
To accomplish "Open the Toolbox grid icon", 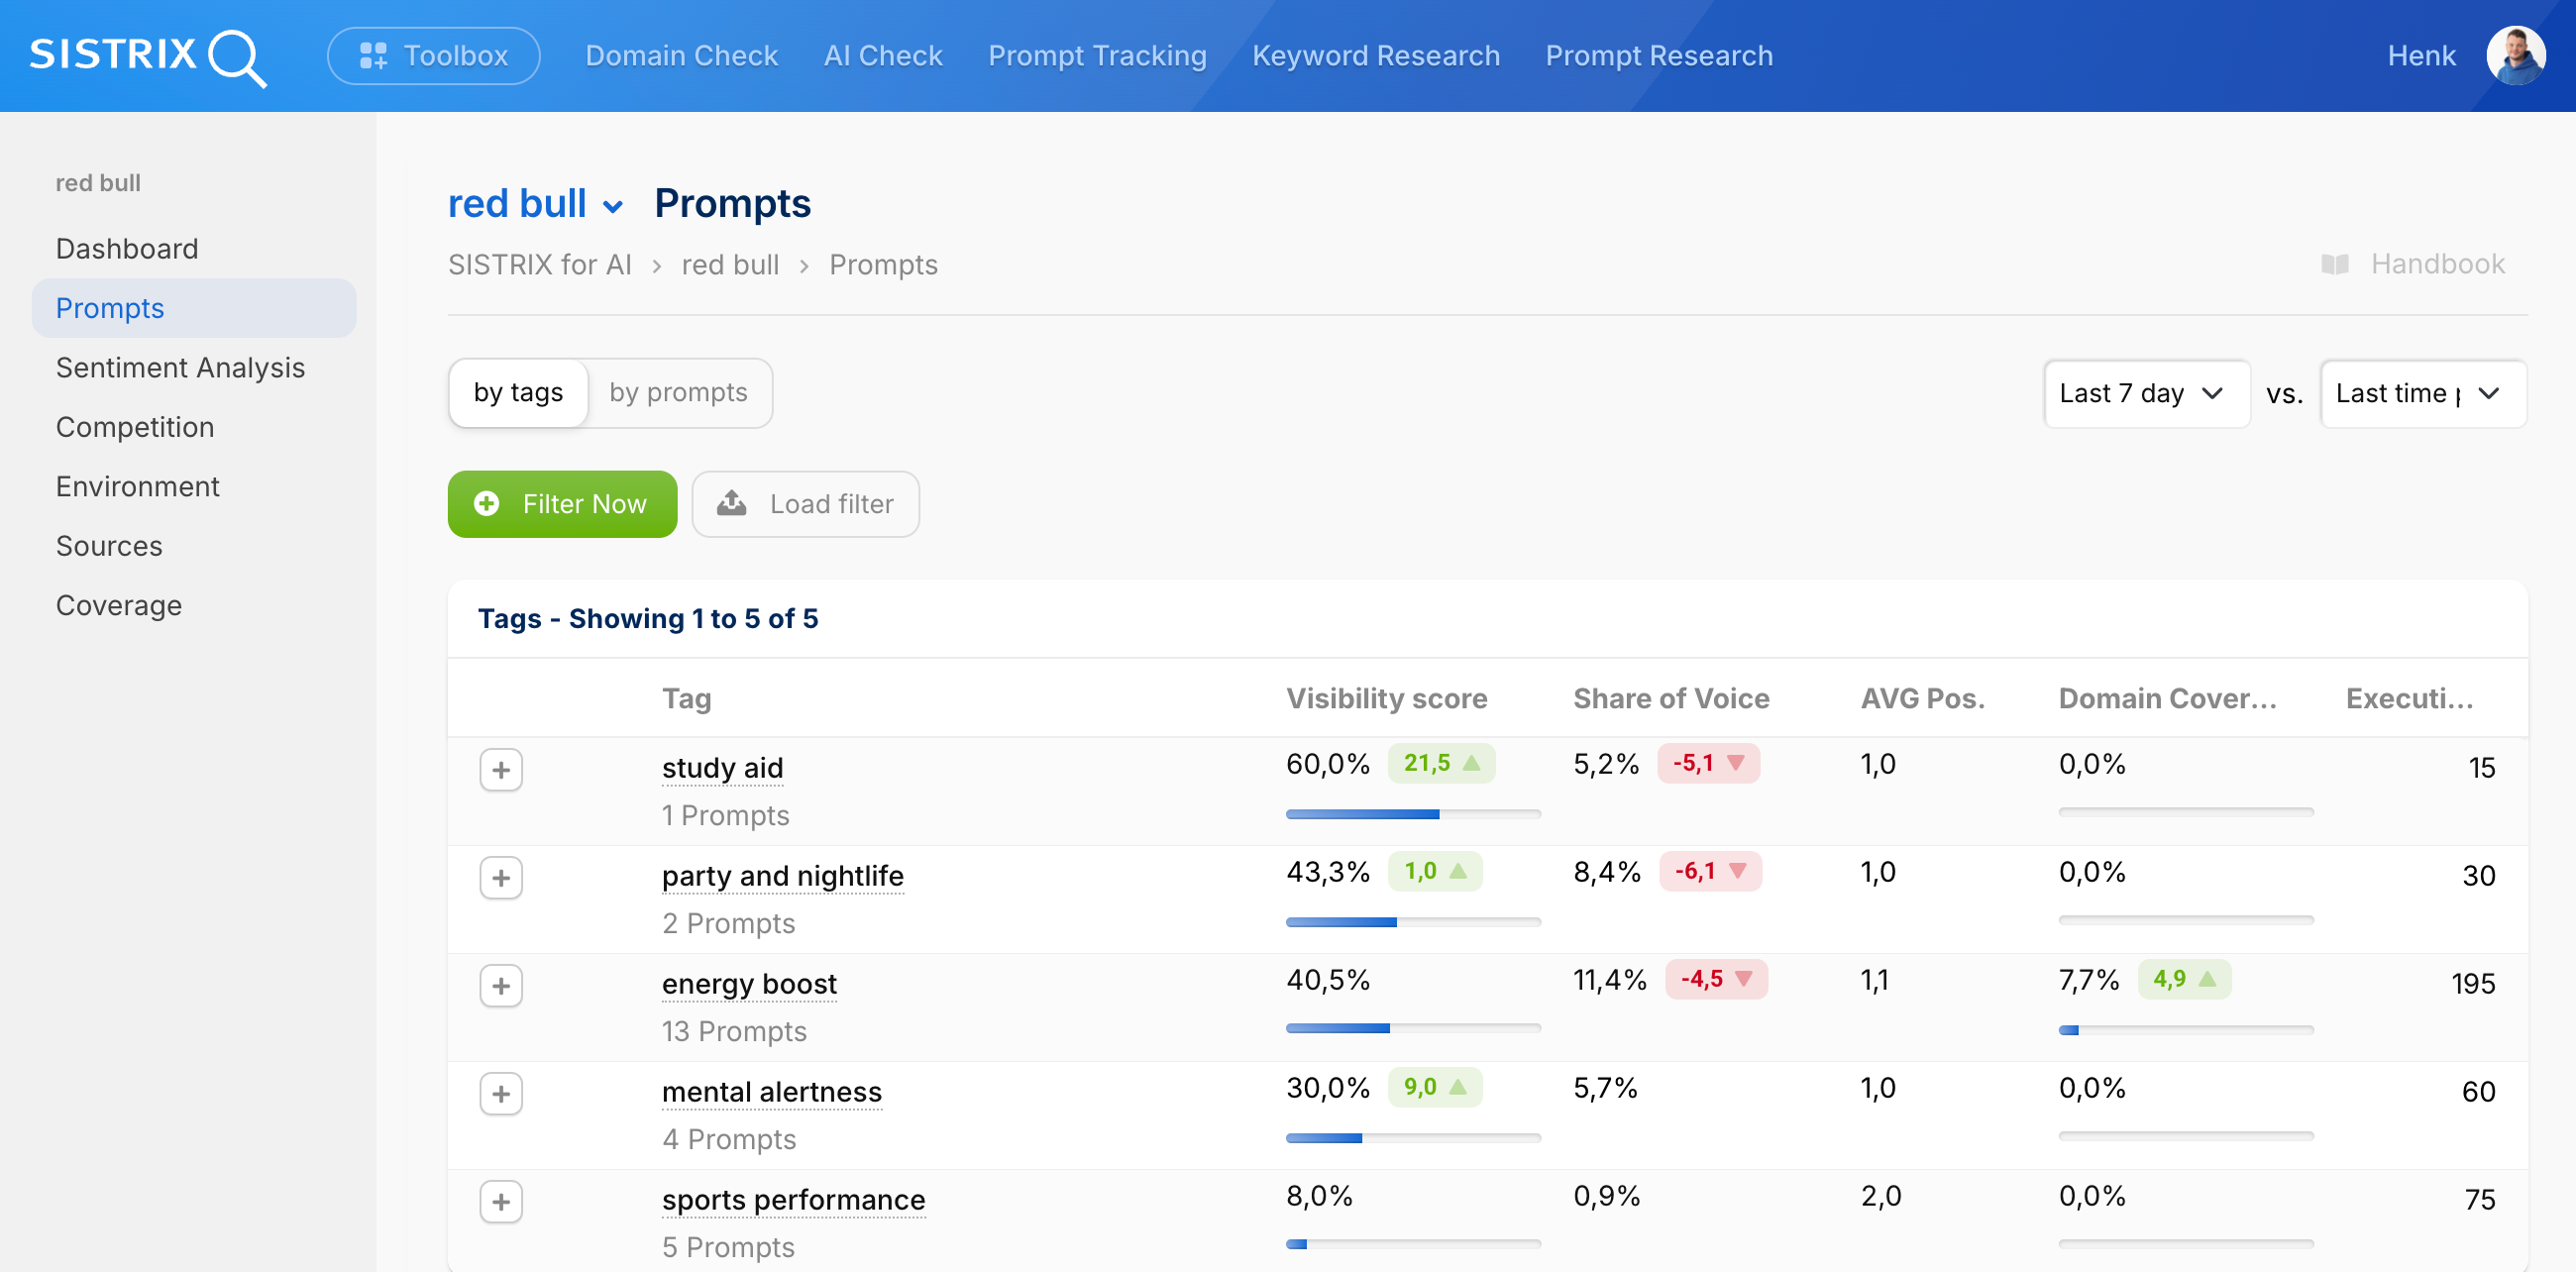I will (374, 56).
